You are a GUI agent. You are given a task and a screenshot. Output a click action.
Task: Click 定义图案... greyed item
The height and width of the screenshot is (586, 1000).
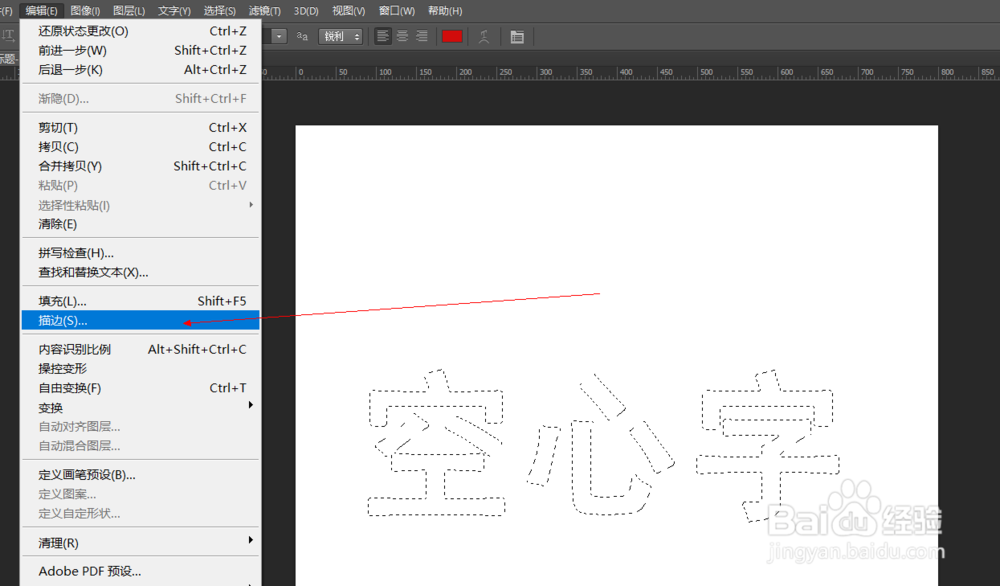pyautogui.click(x=140, y=494)
